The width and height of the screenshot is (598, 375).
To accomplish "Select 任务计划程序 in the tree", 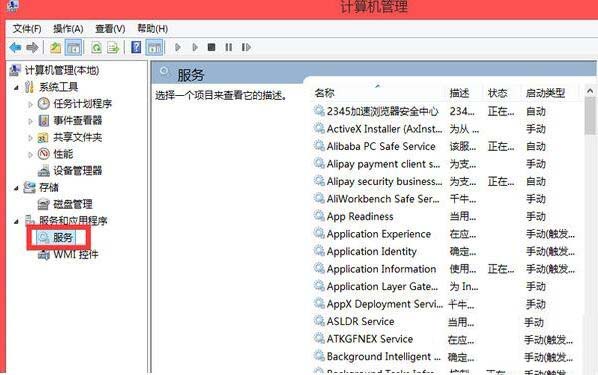I will (82, 104).
